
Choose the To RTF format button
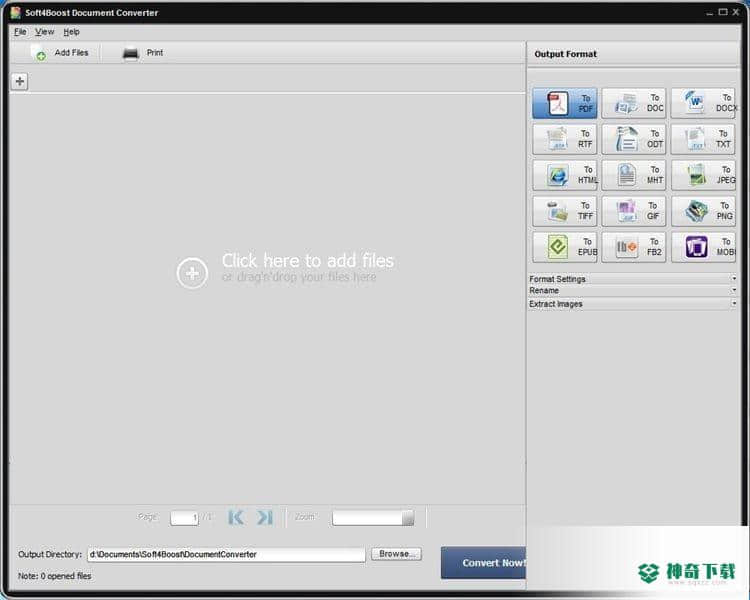point(564,139)
